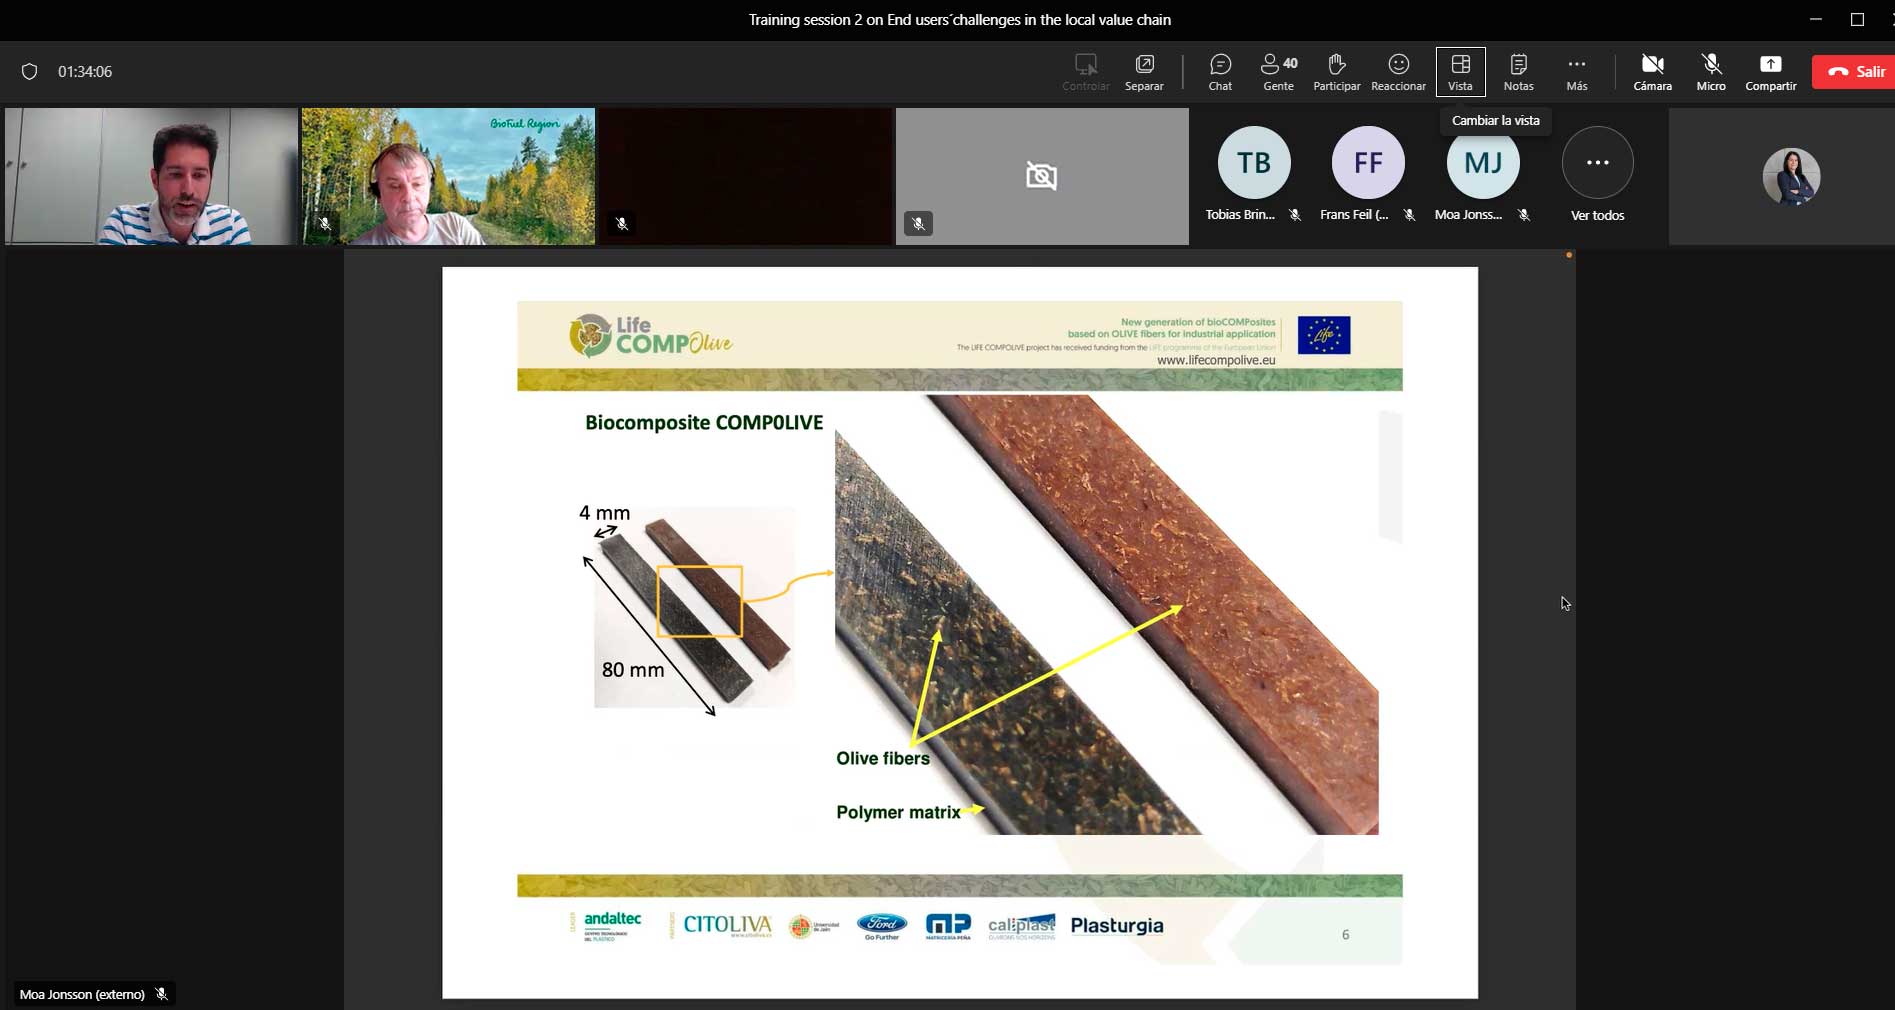Click the self-view profile picture tile
Screen dimensions: 1895x1010
1791,176
